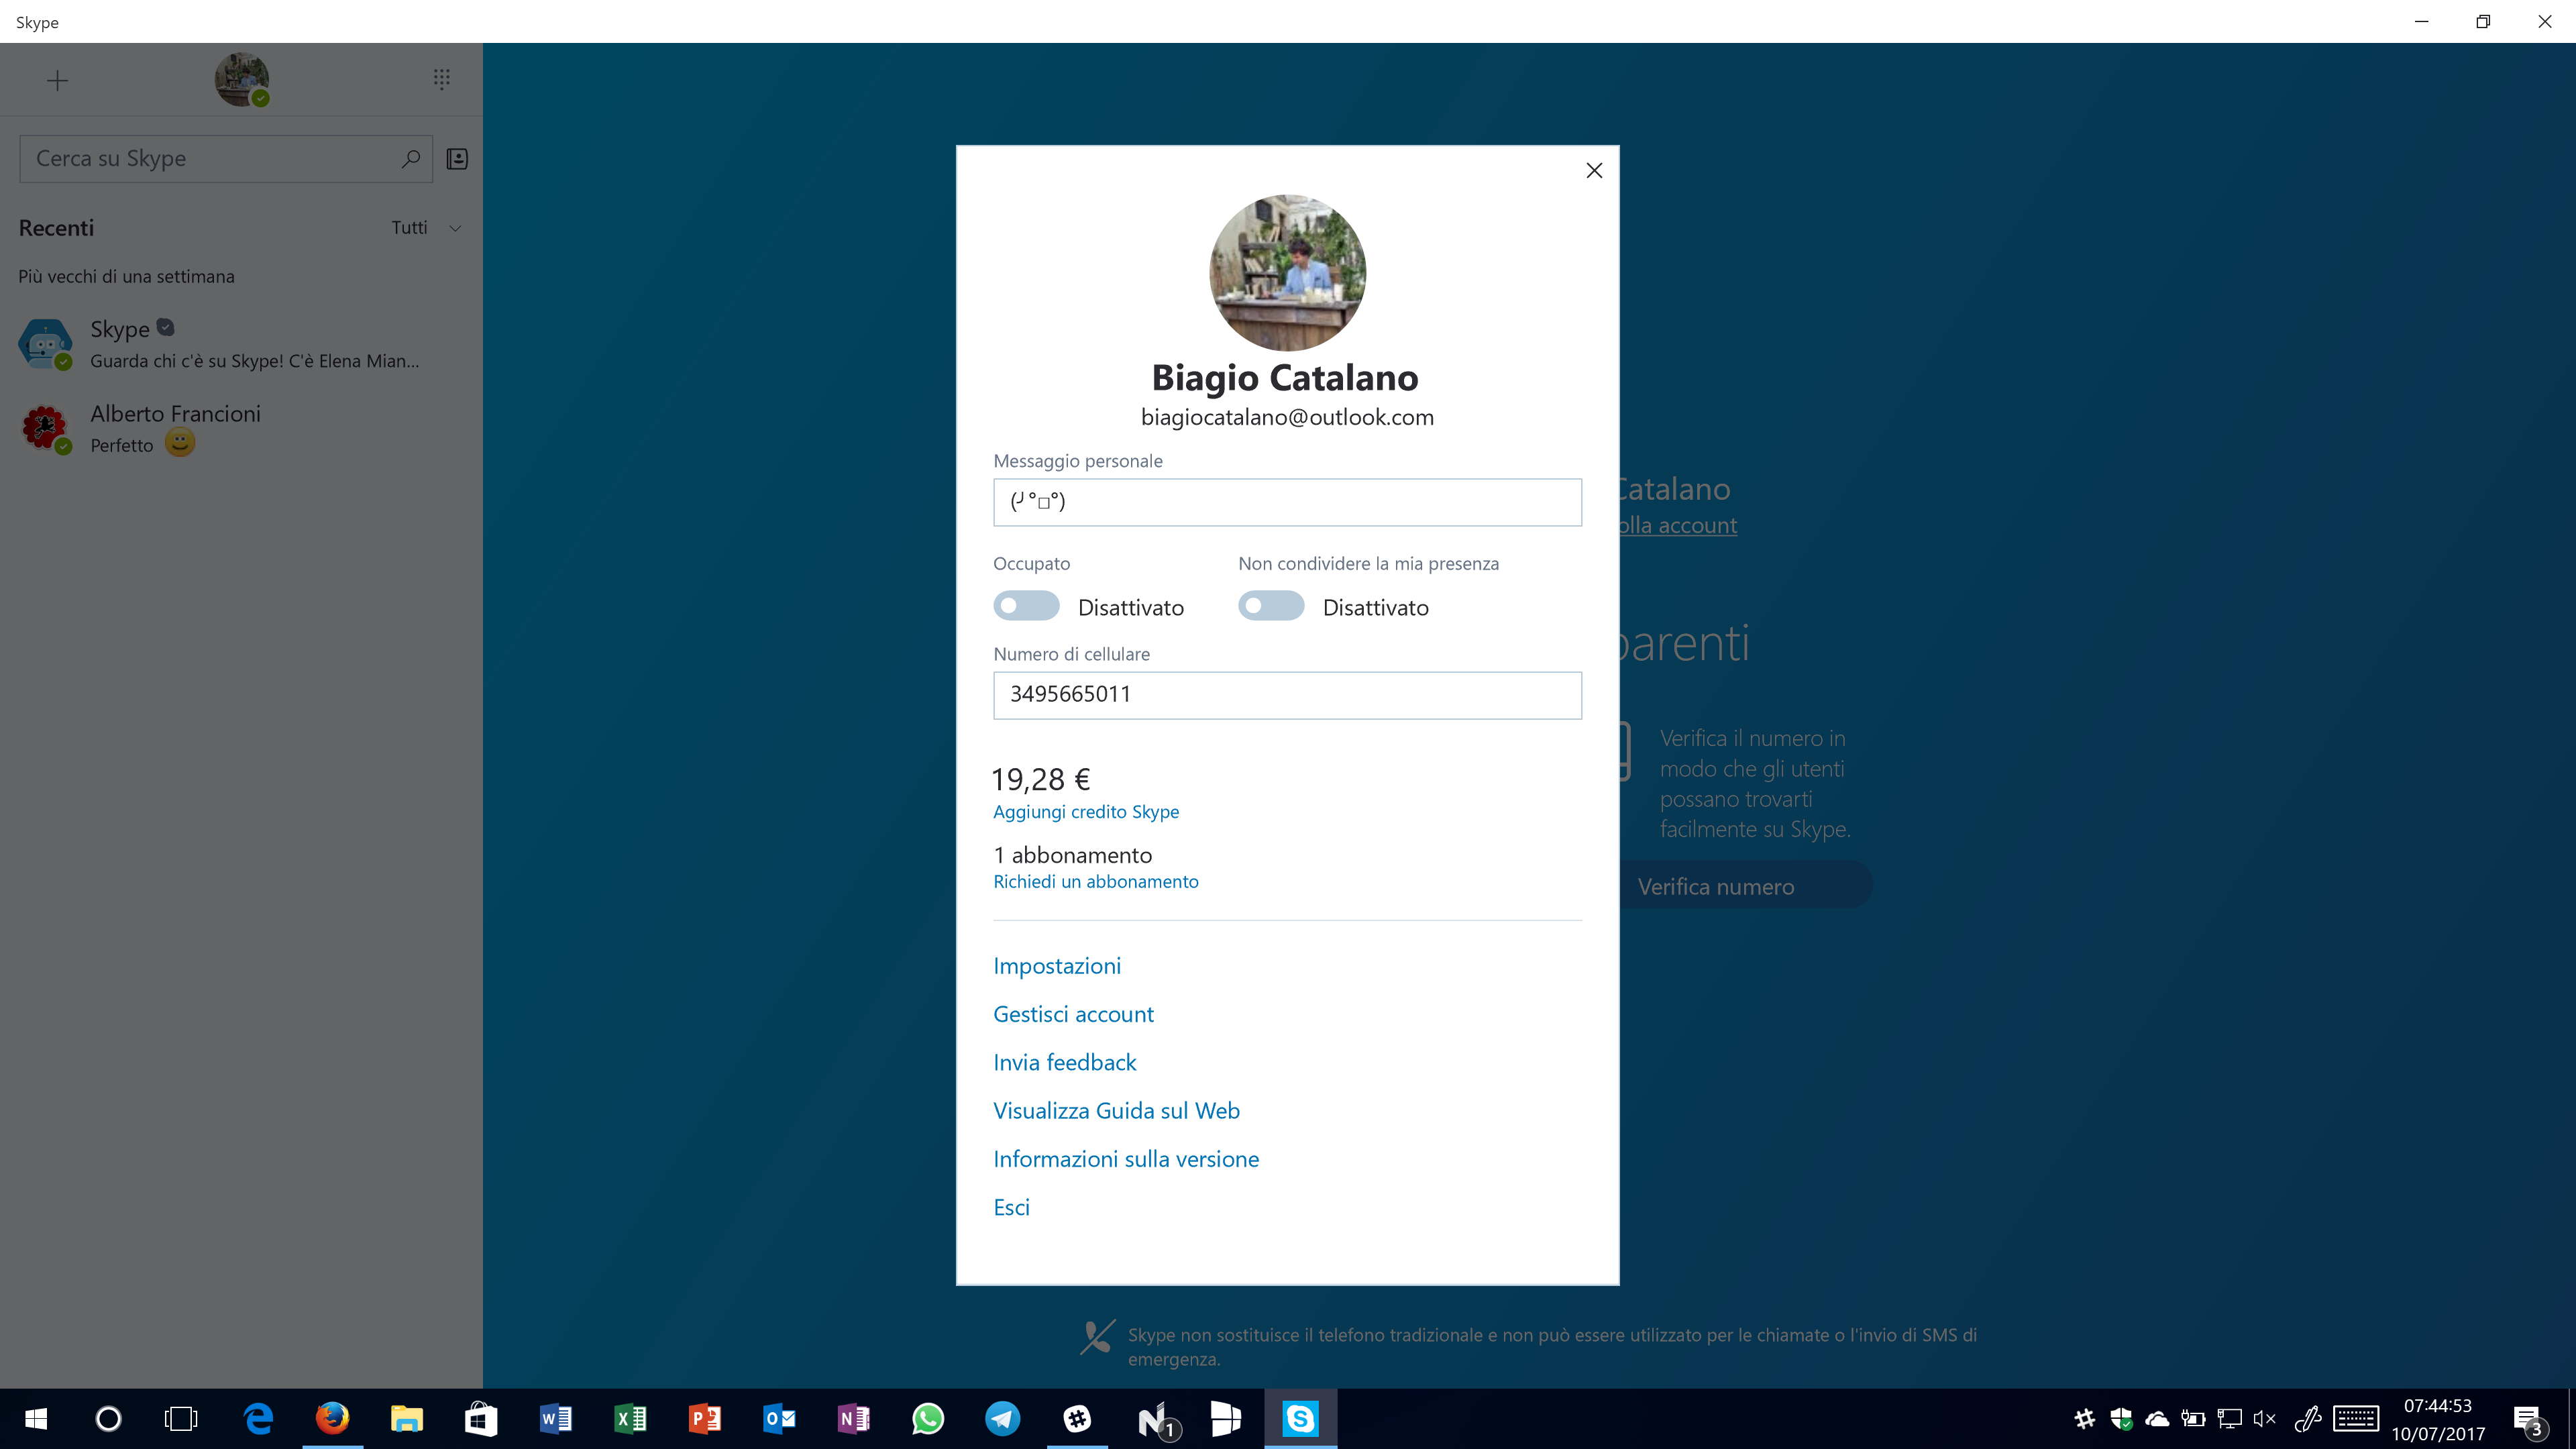Click Aggiungi credito Skype link

[1086, 812]
